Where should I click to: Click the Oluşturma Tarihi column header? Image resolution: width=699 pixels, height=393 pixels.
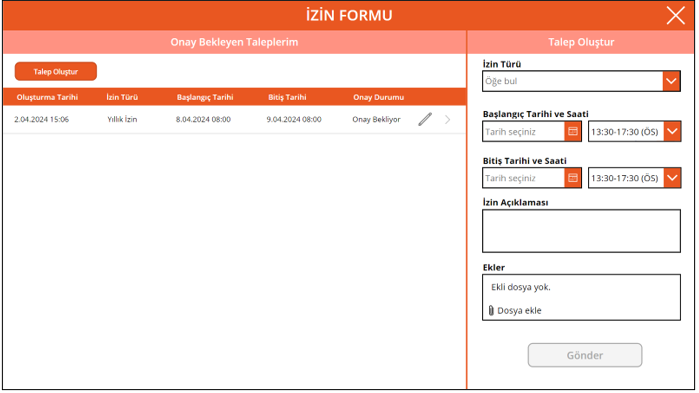click(x=47, y=97)
